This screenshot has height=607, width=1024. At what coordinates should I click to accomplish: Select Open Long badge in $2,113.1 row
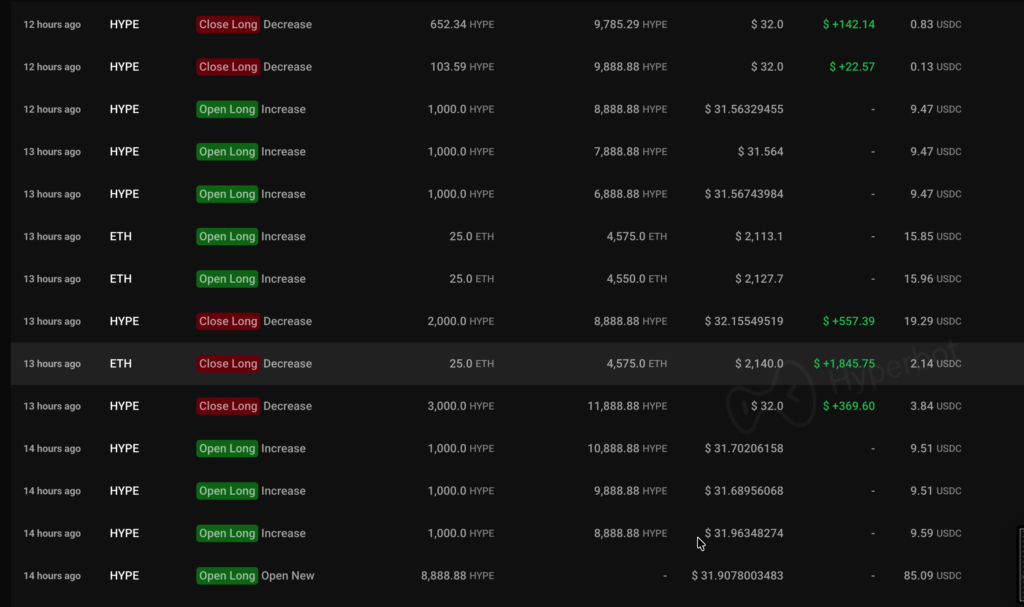click(x=227, y=237)
